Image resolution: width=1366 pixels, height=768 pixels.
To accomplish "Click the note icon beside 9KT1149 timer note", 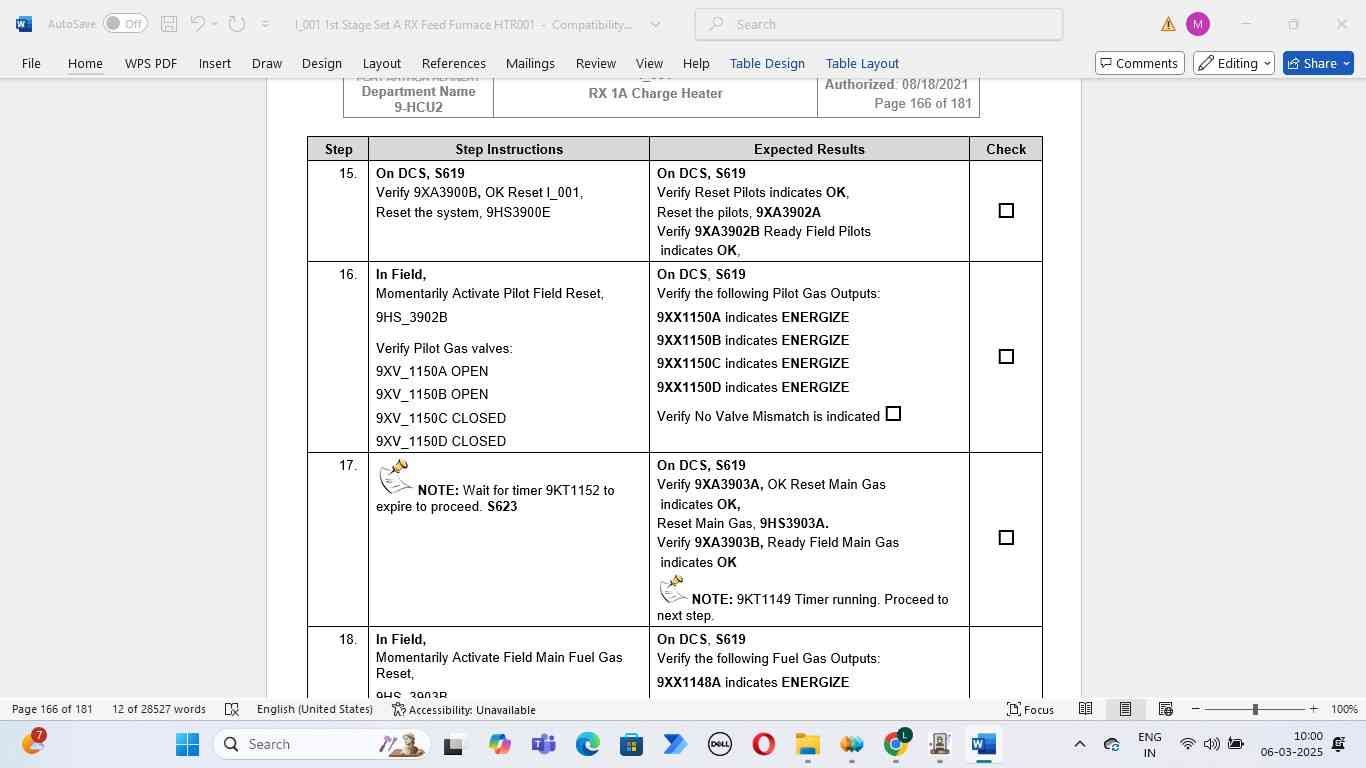I will click(x=673, y=589).
